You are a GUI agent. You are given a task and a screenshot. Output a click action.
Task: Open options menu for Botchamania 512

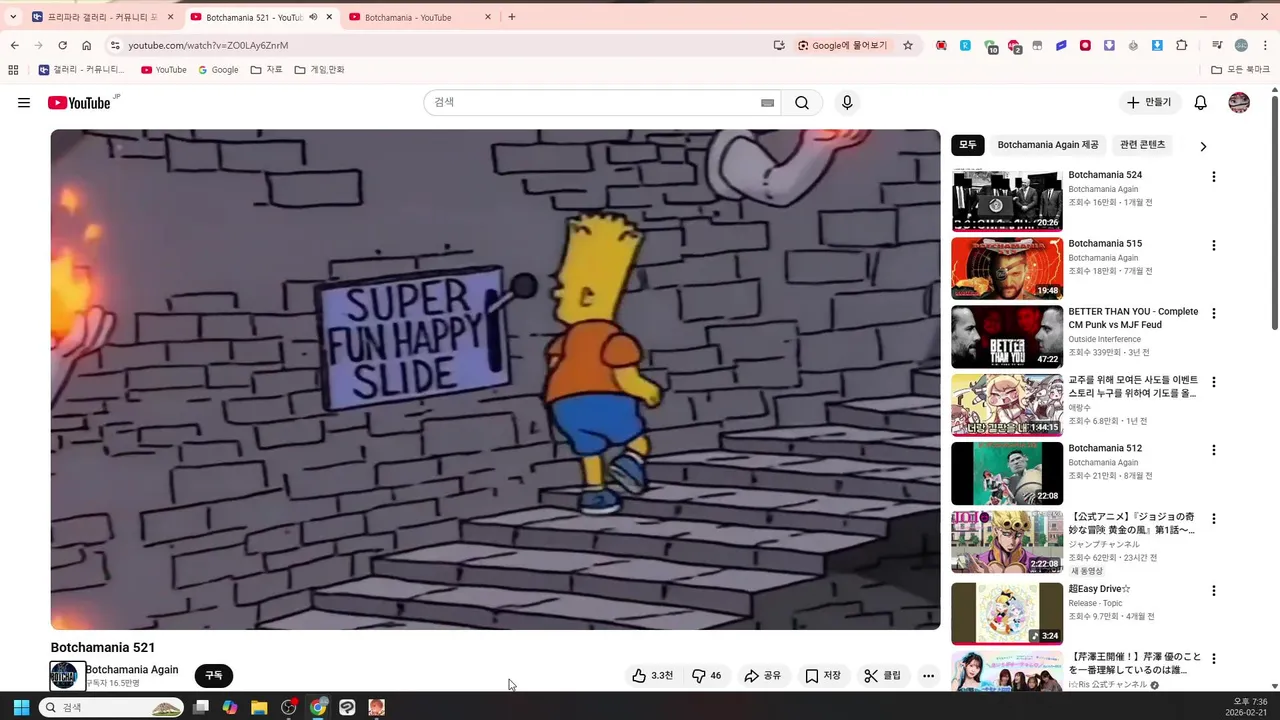click(1214, 450)
